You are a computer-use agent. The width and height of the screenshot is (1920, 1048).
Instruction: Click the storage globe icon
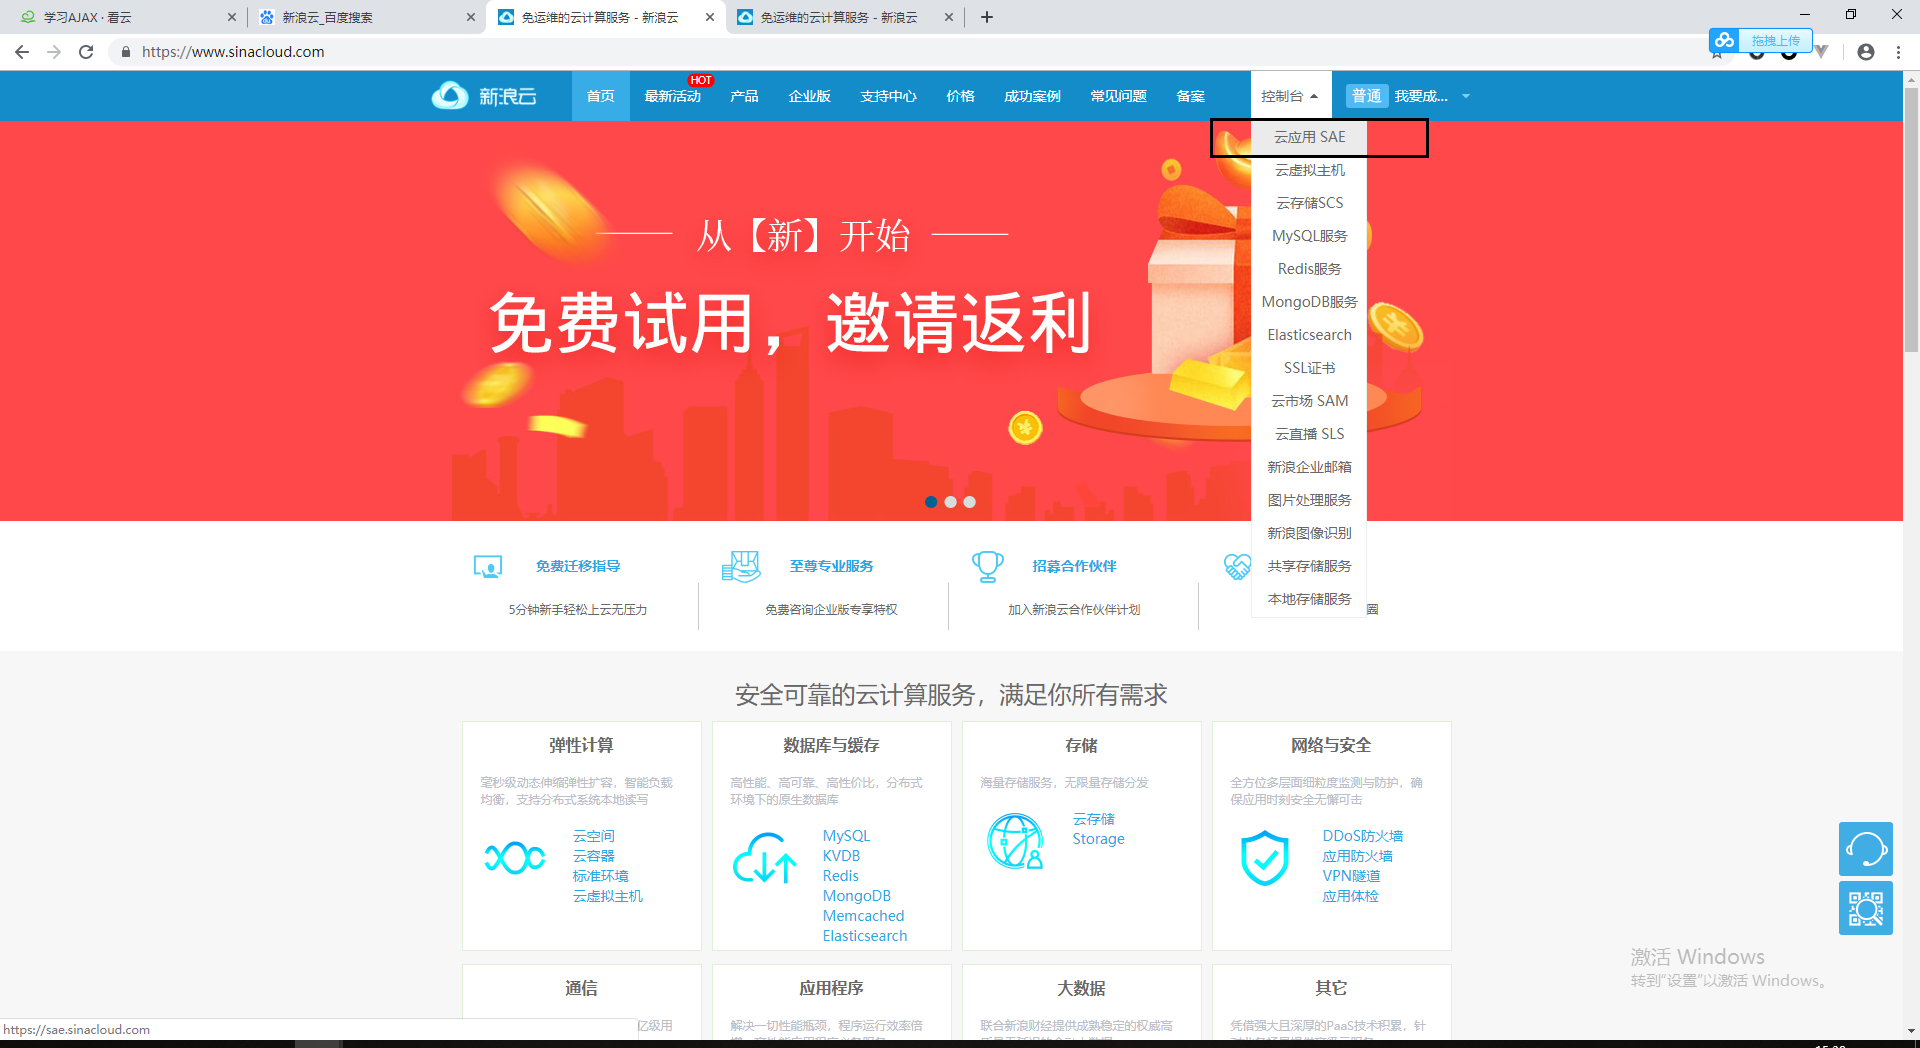tap(1015, 841)
